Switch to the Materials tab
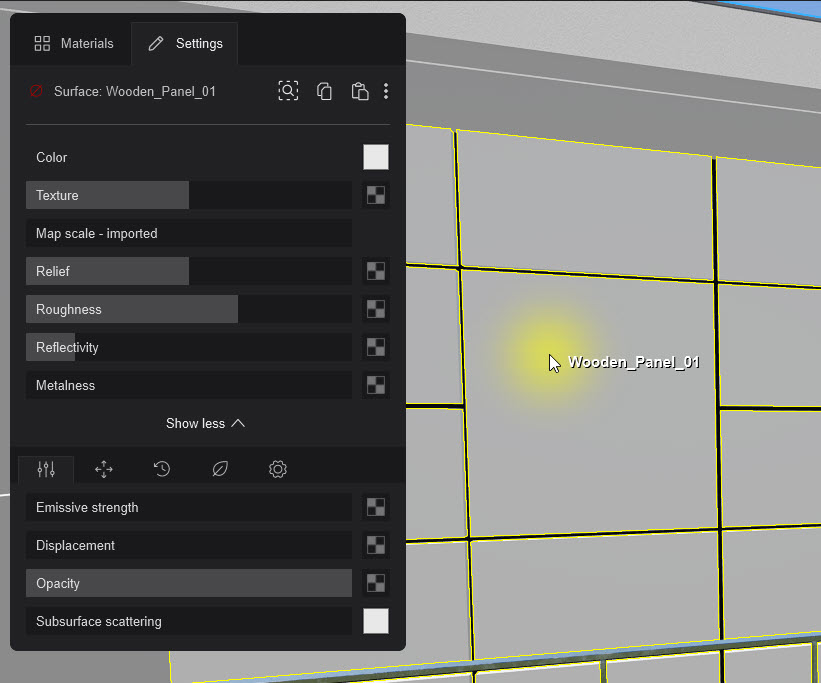821x683 pixels. point(74,44)
